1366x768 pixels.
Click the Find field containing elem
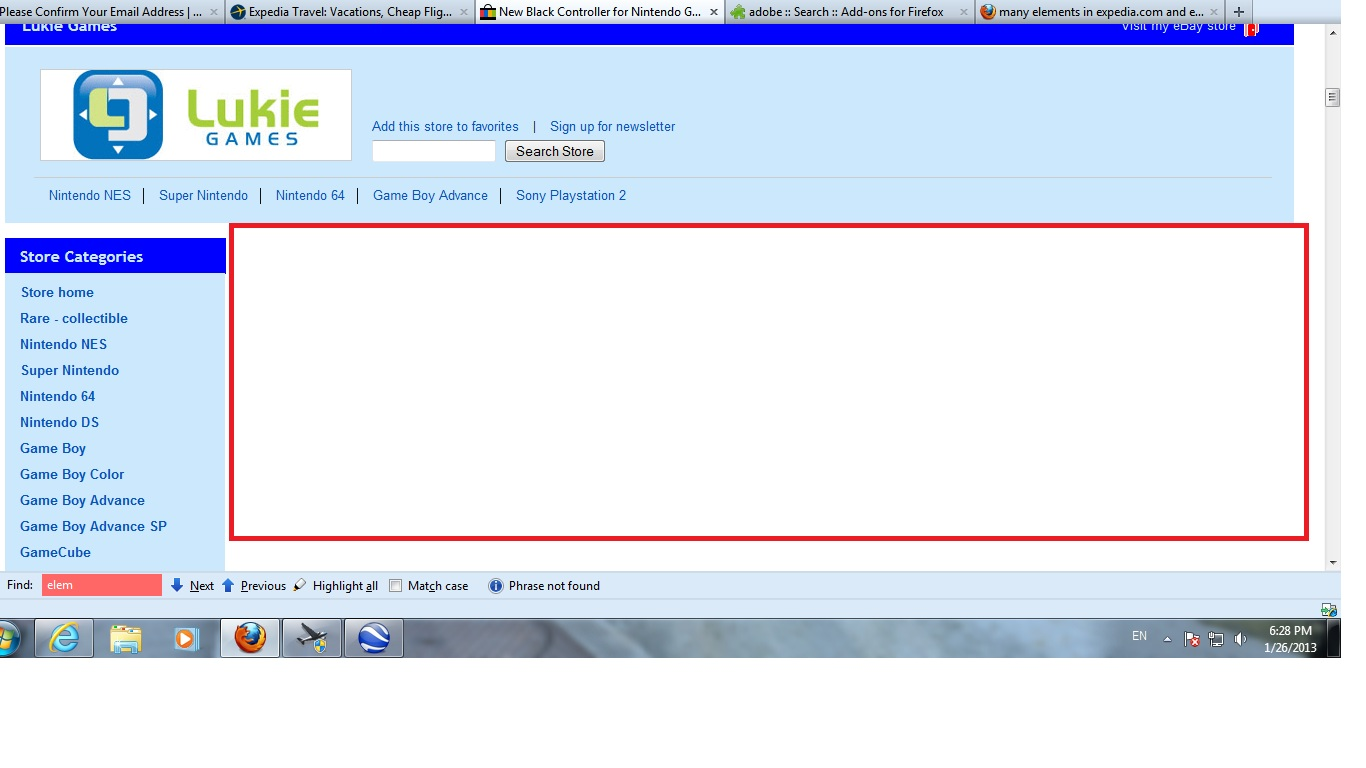tap(102, 585)
